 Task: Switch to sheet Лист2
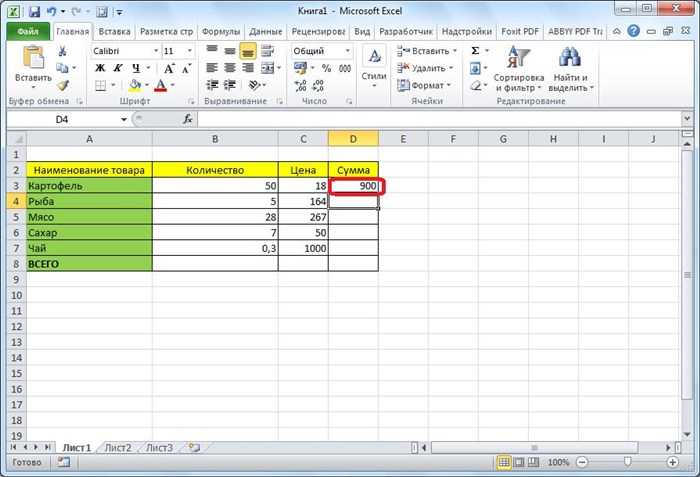118,448
